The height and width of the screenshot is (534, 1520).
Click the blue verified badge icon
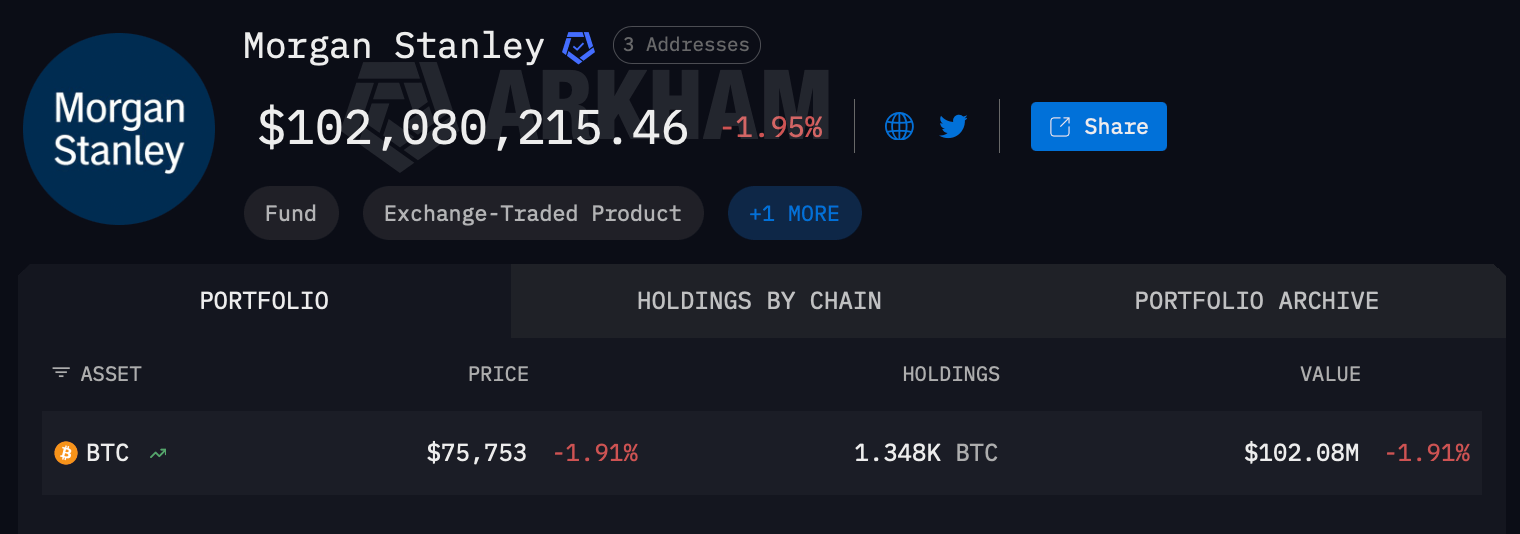pos(578,46)
